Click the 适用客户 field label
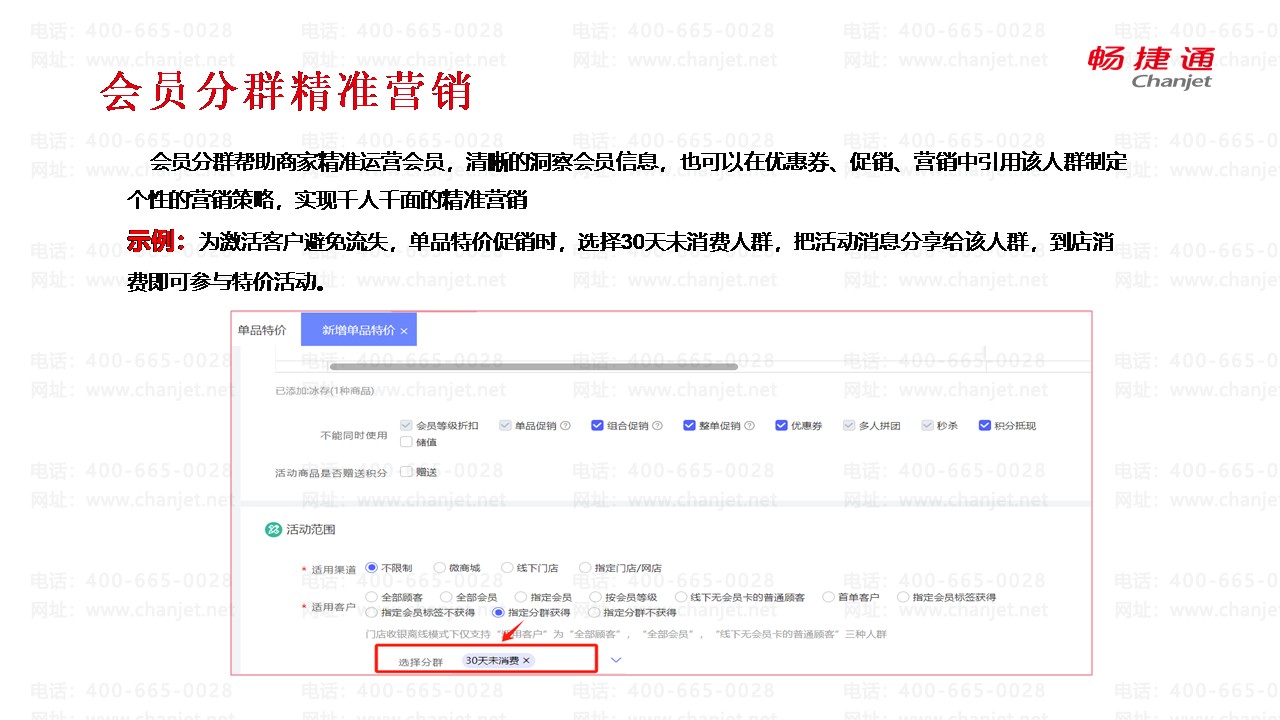1280x720 pixels. [x=333, y=607]
